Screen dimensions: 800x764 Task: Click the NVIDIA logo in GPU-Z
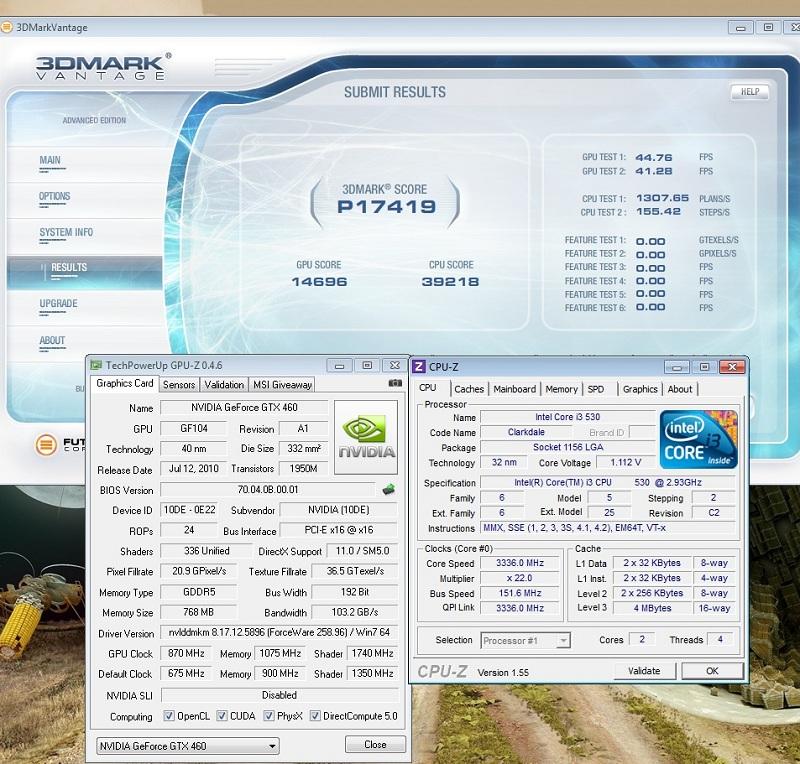(366, 437)
